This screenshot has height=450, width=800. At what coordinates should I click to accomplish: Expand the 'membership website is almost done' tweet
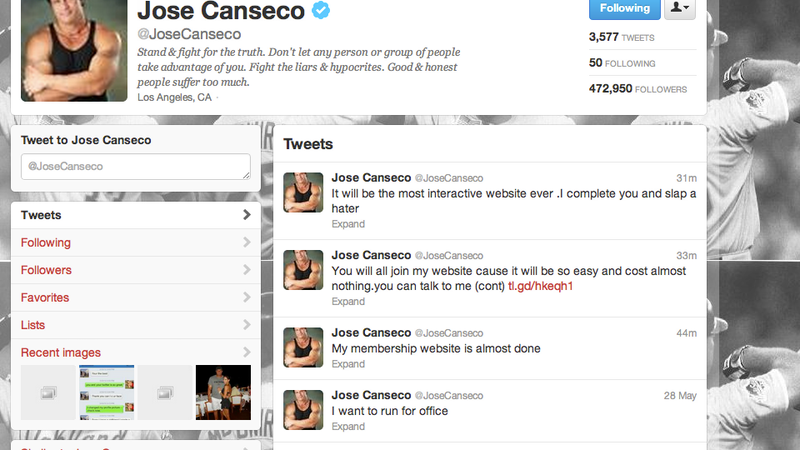click(348, 364)
